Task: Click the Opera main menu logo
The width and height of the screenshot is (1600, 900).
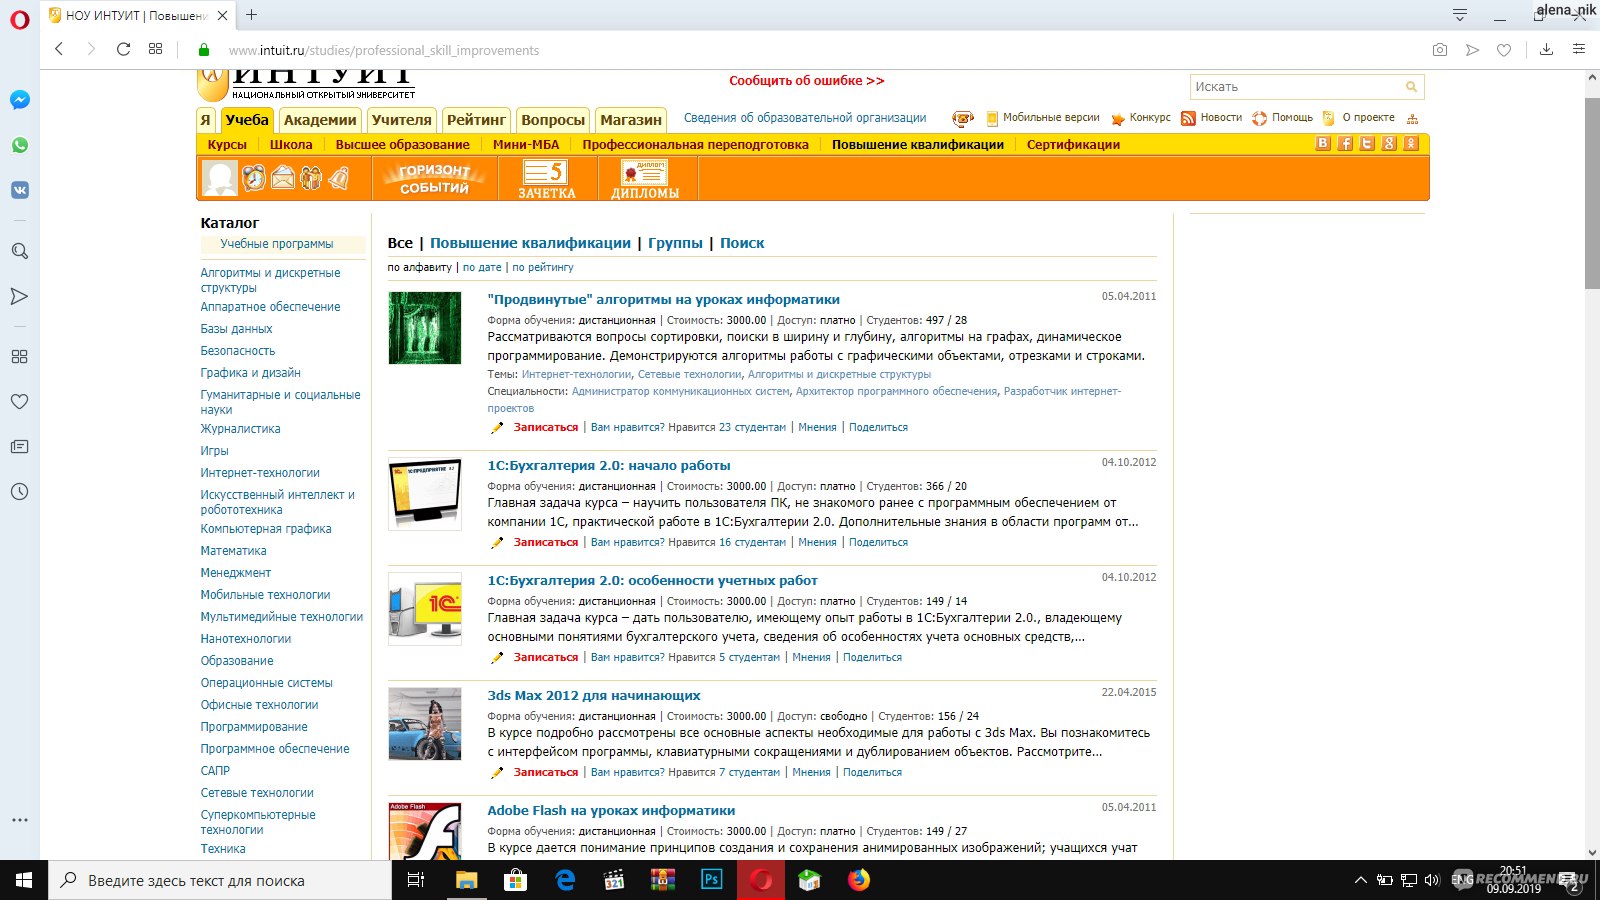Action: 20,19
